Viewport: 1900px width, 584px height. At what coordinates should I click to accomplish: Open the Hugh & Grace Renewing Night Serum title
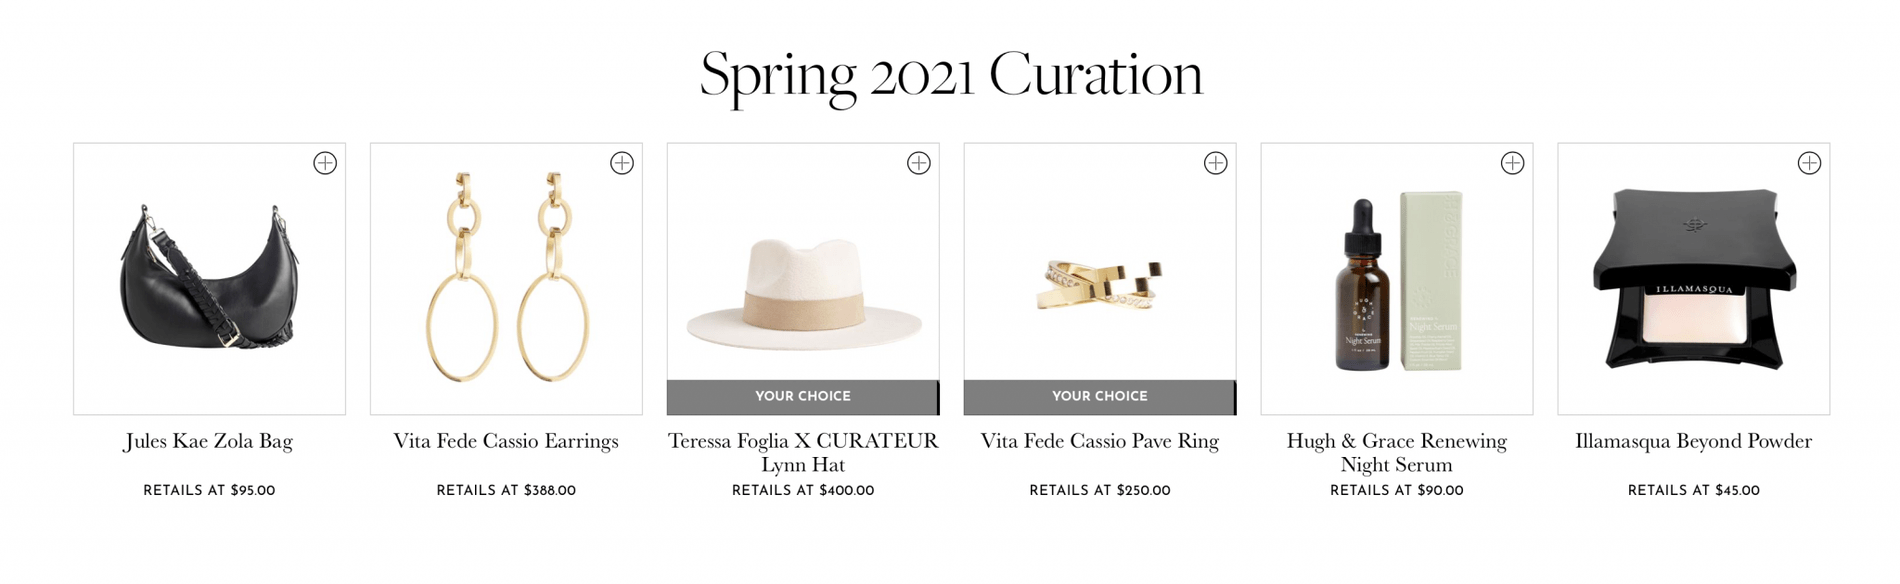pyautogui.click(x=1397, y=453)
